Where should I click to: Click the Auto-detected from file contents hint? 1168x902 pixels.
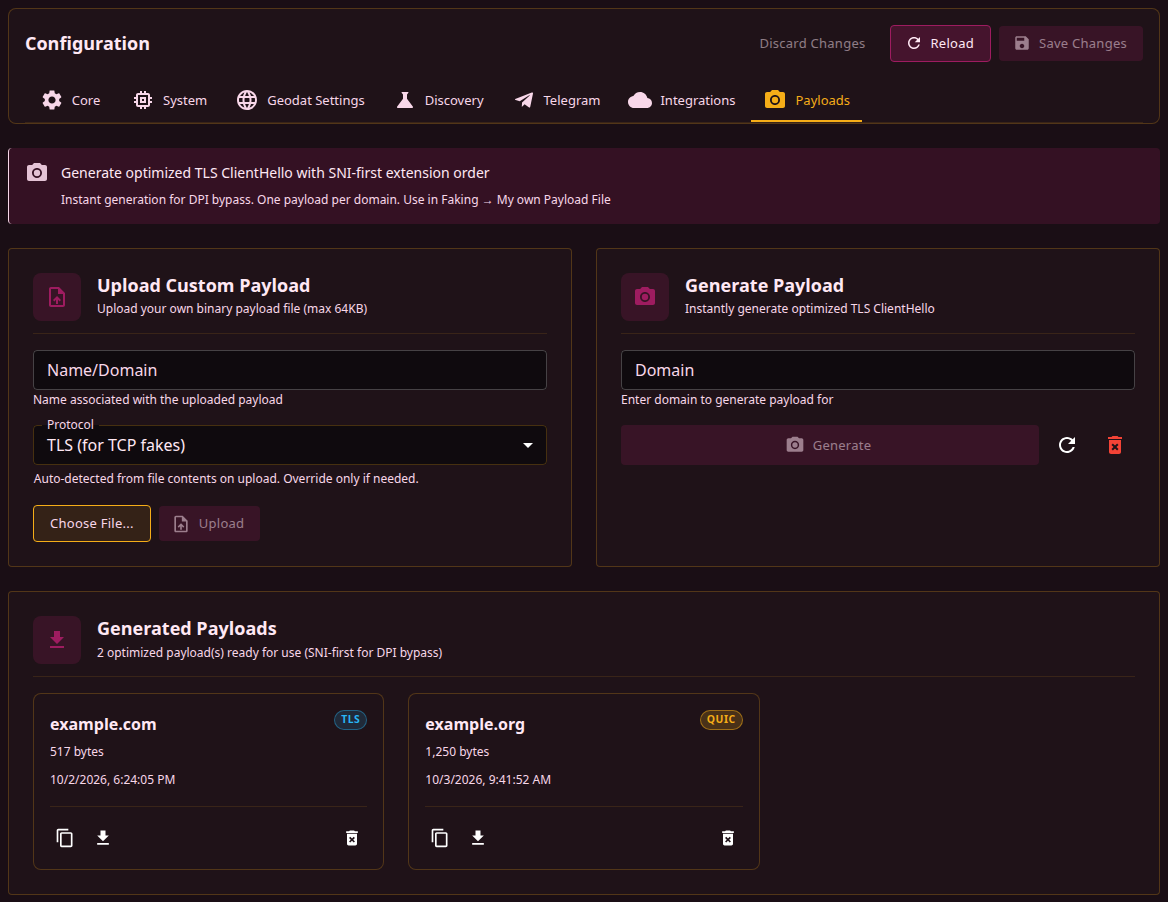pos(226,479)
